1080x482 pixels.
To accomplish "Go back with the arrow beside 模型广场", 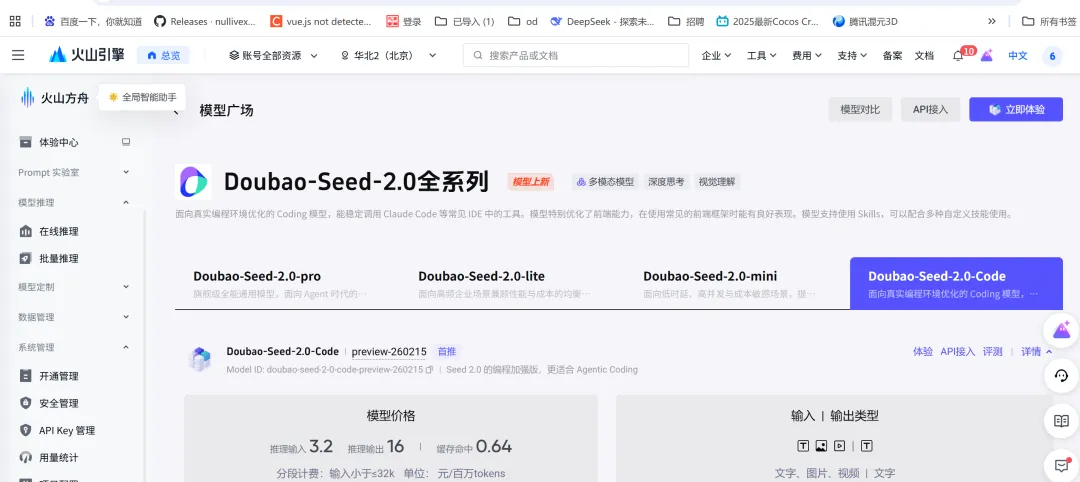I will pos(175,111).
